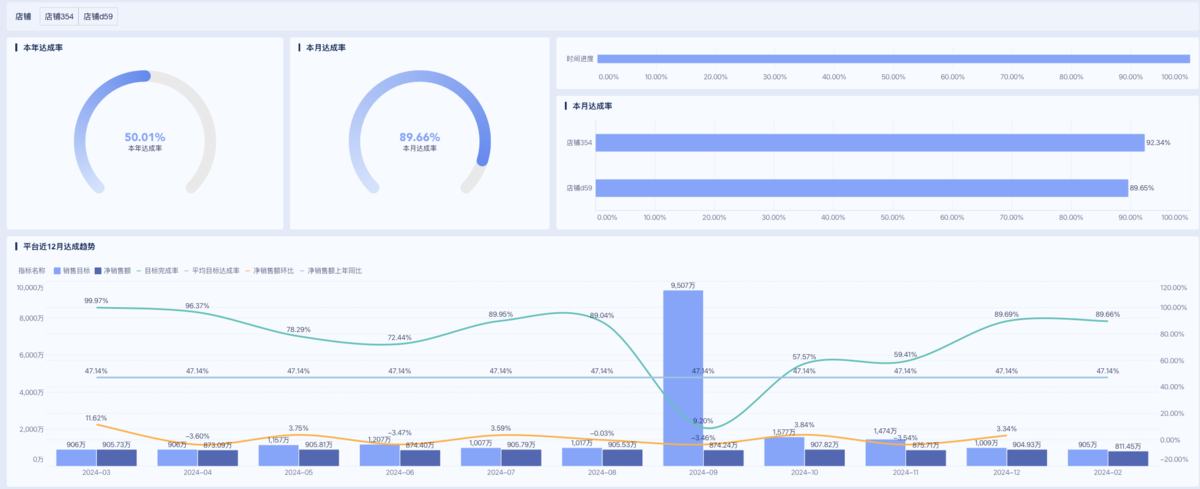Click the 99.97% point on 目标完成率 line
1200x489 pixels.
click(x=97, y=307)
